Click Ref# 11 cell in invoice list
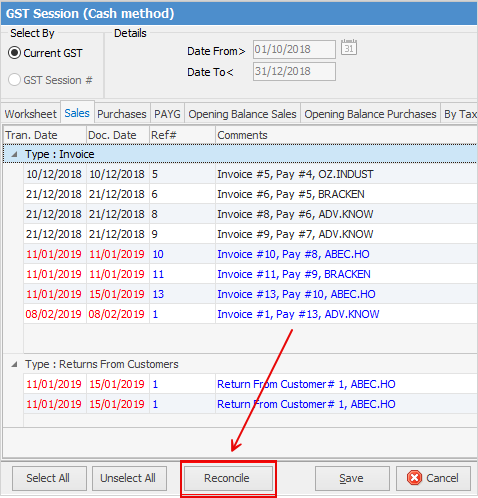Image resolution: width=478 pixels, height=498 pixels. [x=182, y=274]
